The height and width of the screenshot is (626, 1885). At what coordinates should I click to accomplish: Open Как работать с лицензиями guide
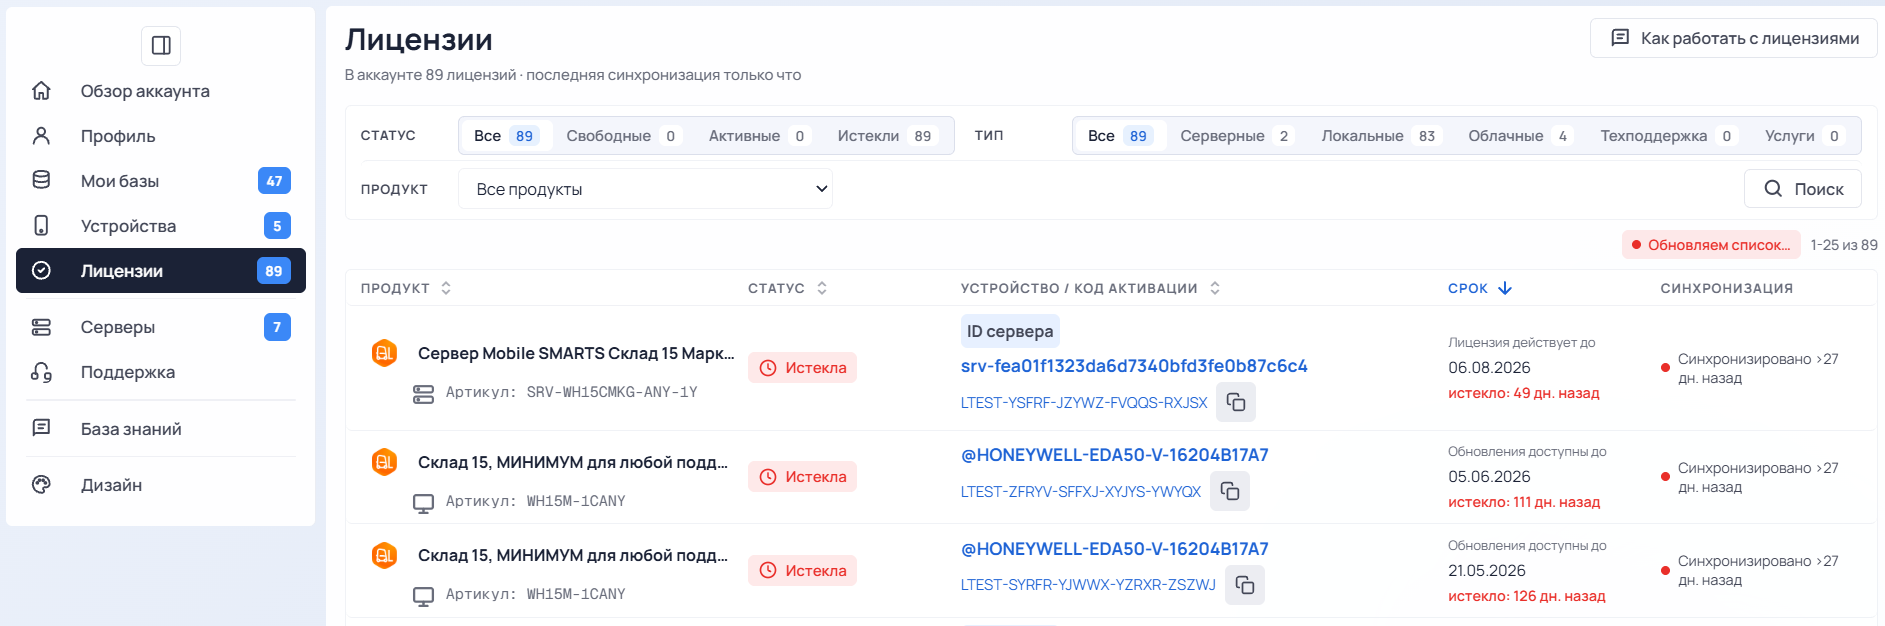pos(1734,38)
